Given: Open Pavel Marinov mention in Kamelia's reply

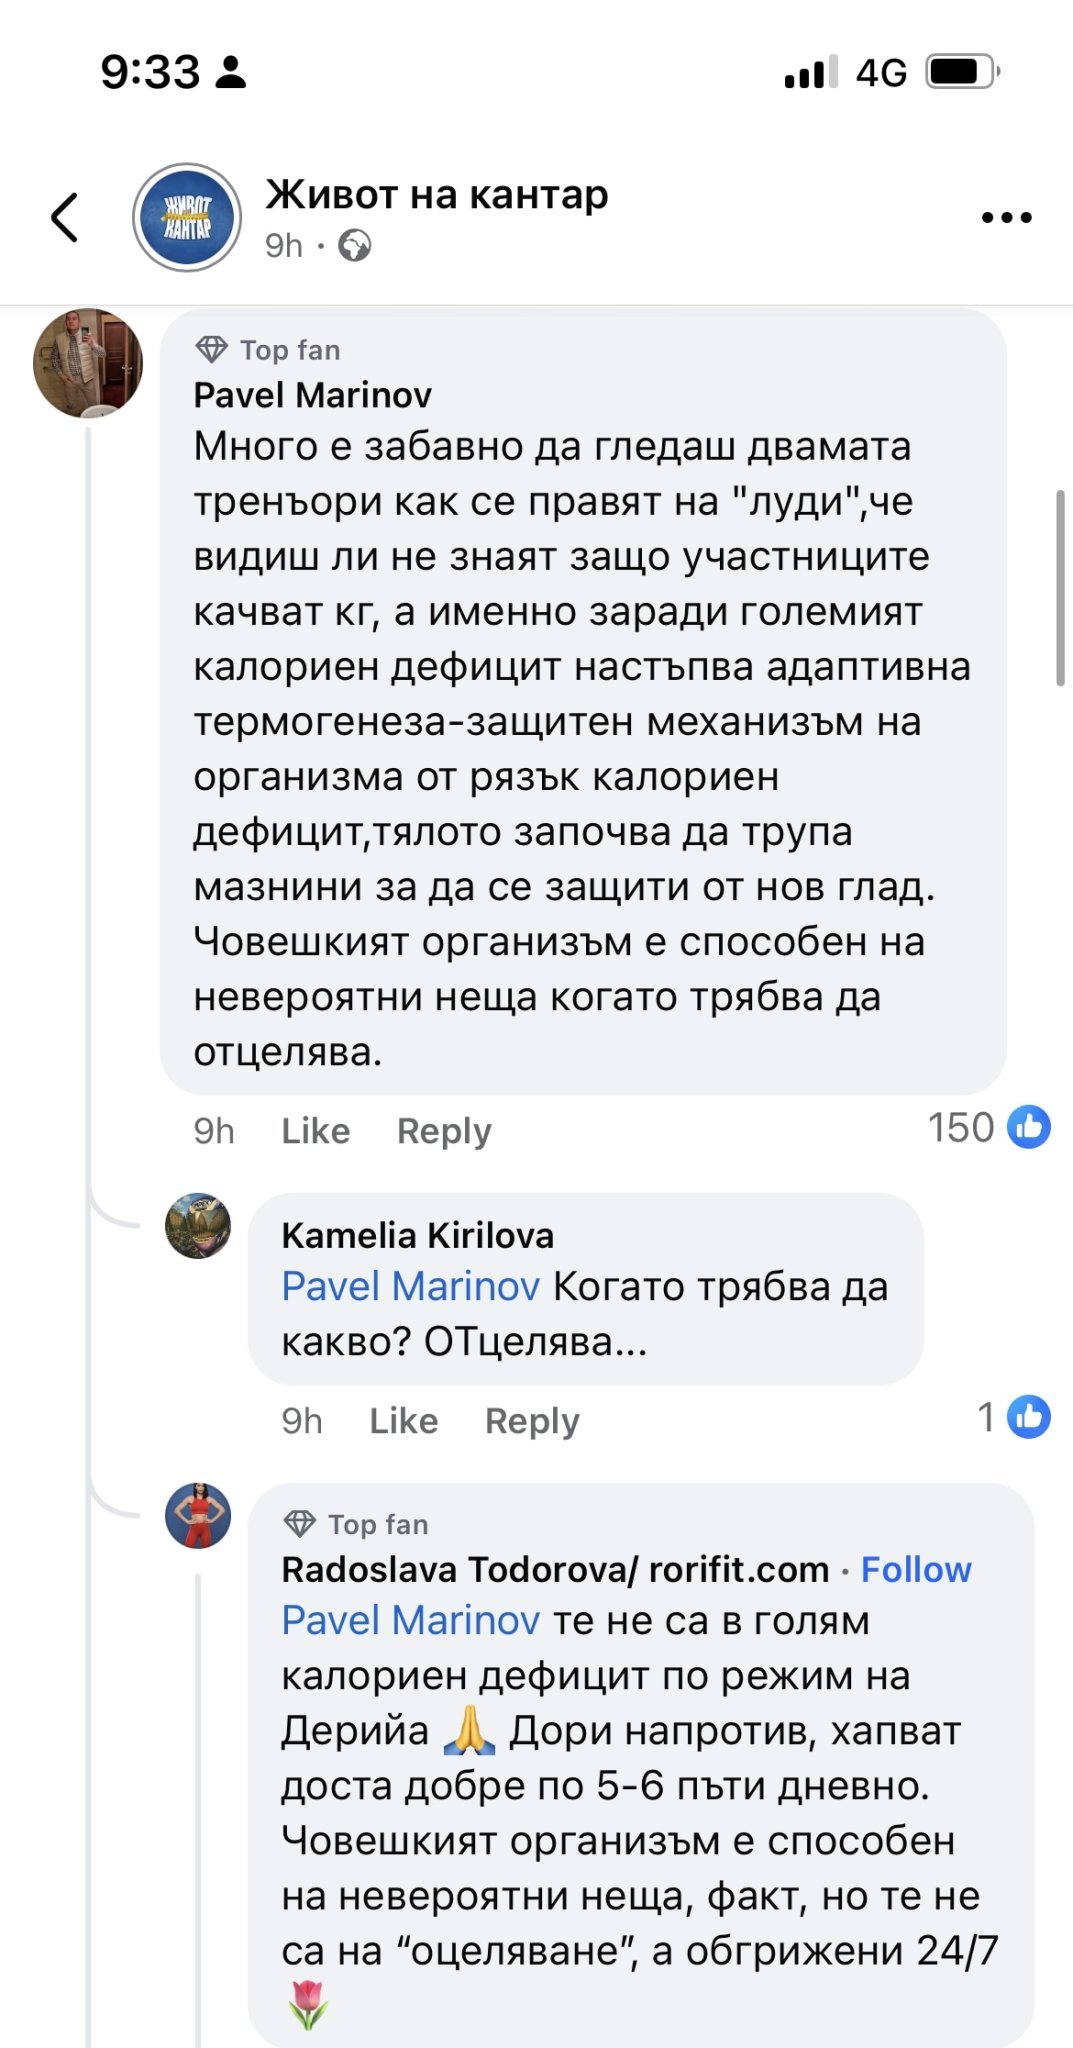Looking at the screenshot, I should click(x=410, y=1287).
